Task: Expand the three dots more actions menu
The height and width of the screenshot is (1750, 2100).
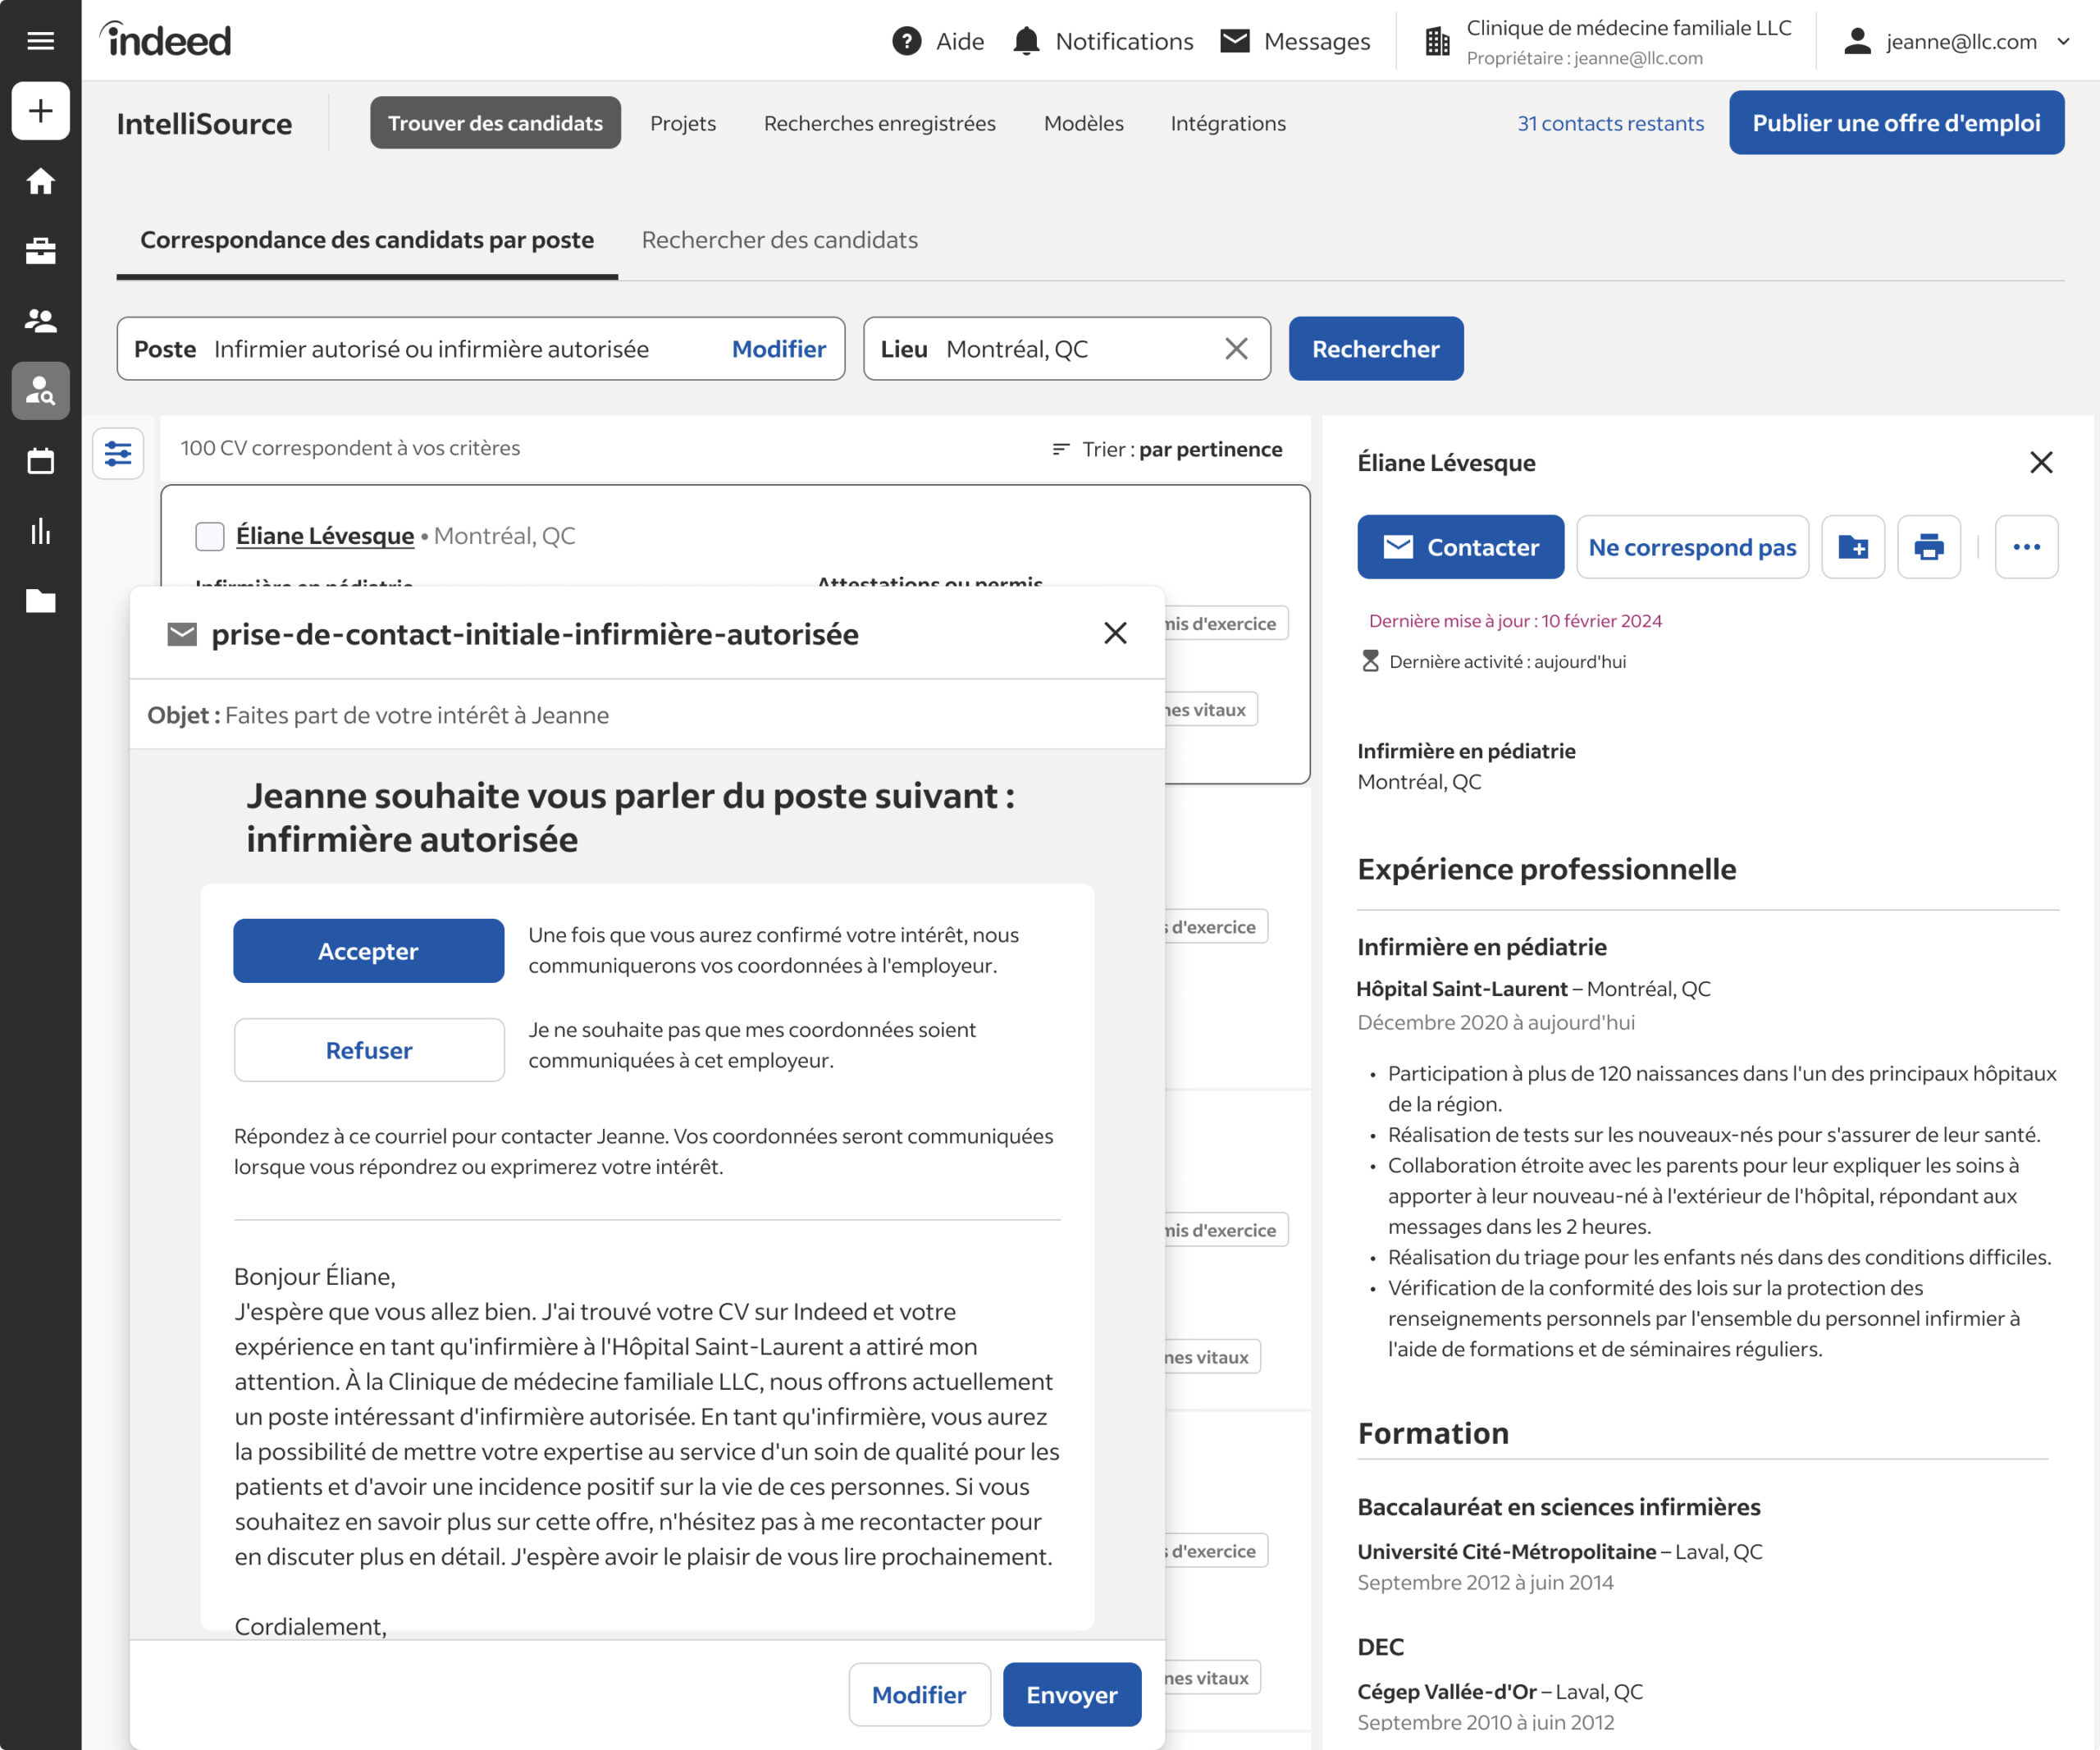Action: [2026, 547]
